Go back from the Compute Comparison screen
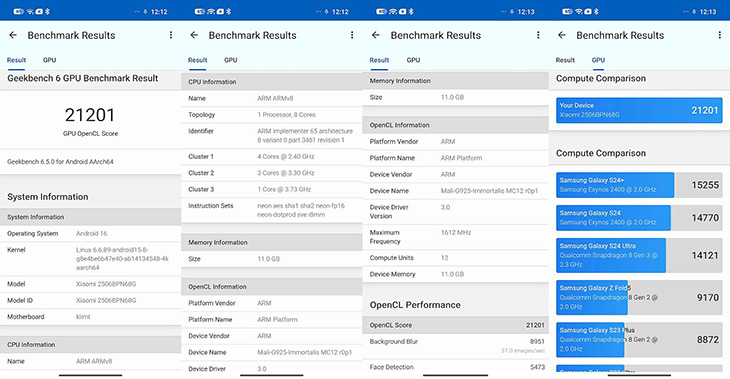The width and height of the screenshot is (730, 379). 562,35
